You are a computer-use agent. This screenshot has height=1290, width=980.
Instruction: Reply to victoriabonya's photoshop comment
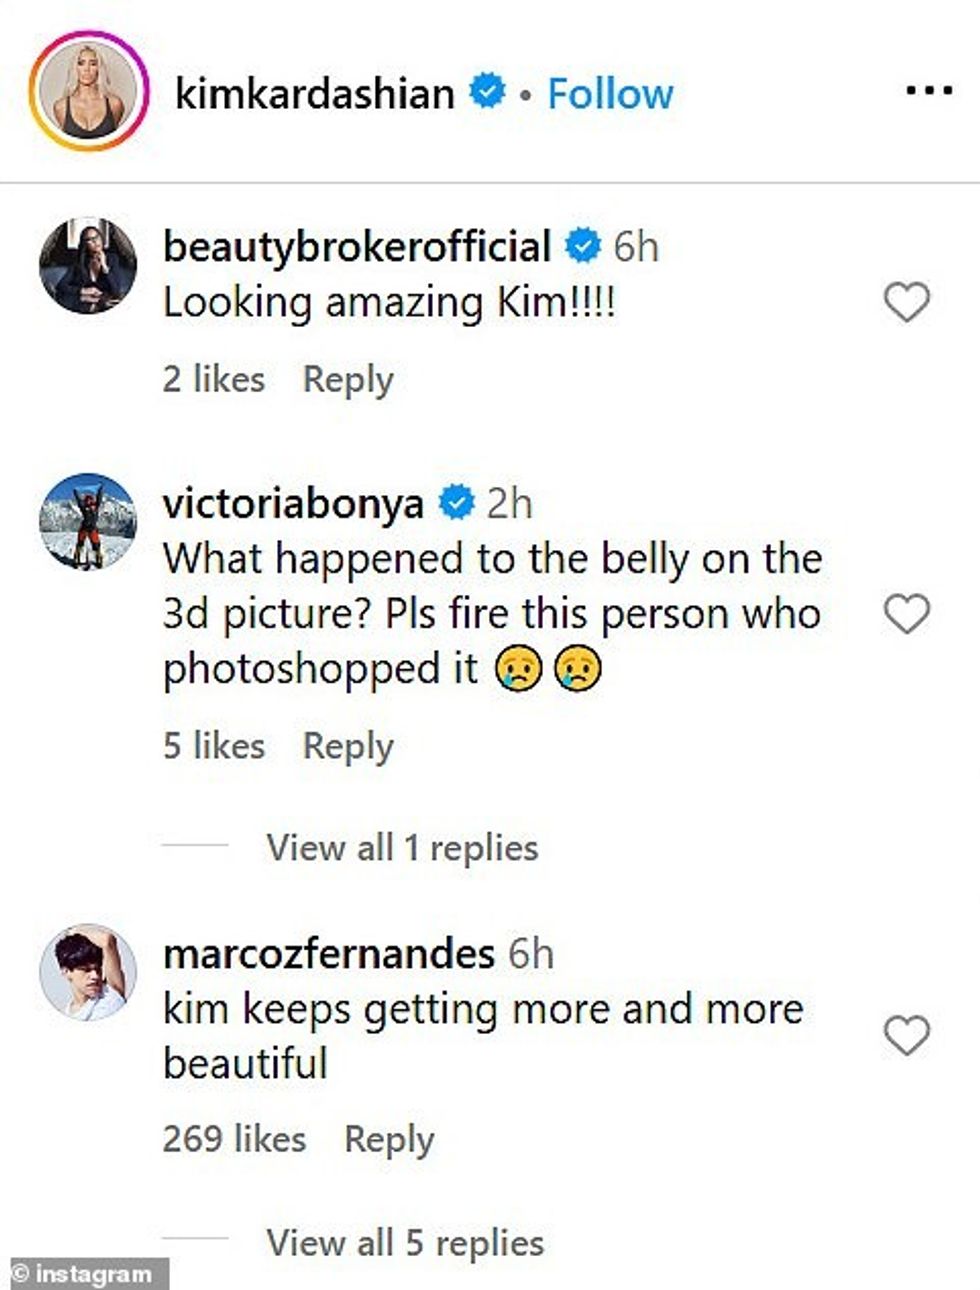[x=348, y=746]
